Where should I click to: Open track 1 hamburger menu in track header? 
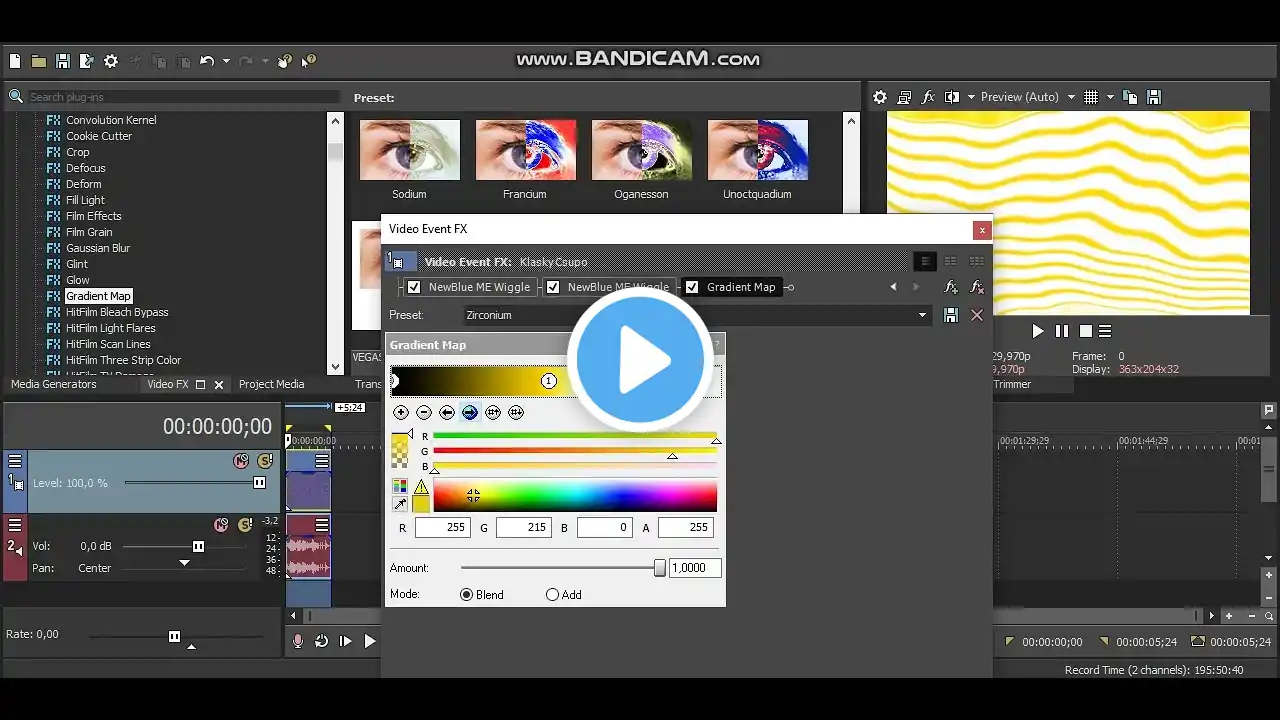[15, 461]
